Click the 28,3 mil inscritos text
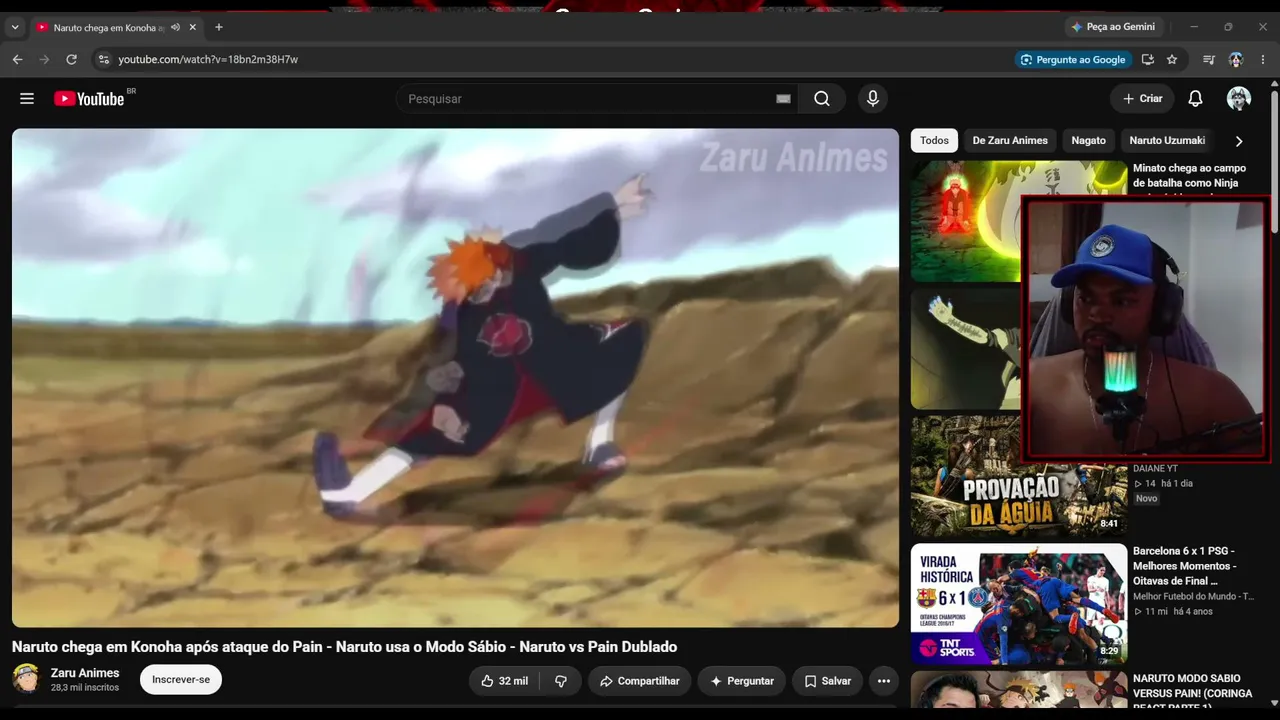Screen dimensions: 1280x720 (85, 688)
